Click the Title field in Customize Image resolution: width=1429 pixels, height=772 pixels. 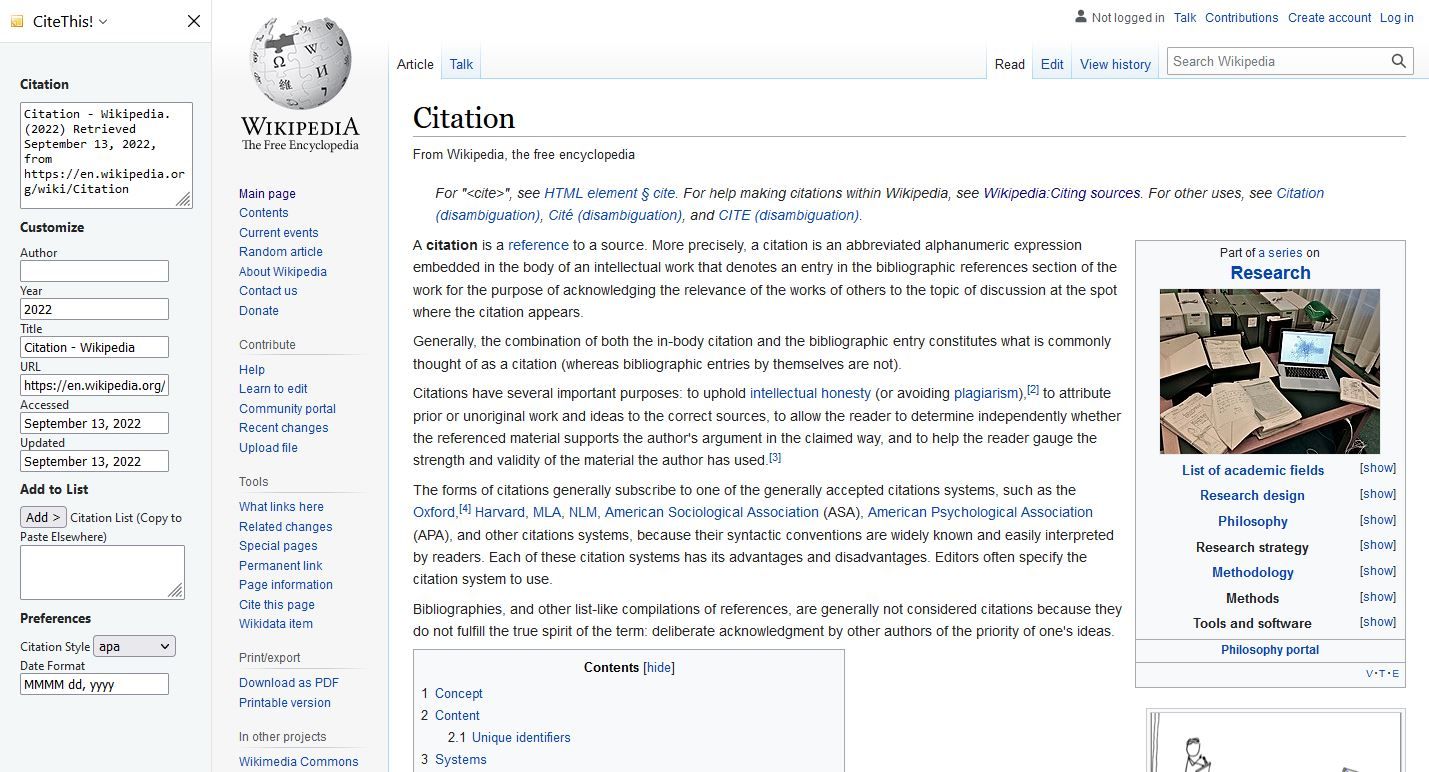pyautogui.click(x=94, y=347)
